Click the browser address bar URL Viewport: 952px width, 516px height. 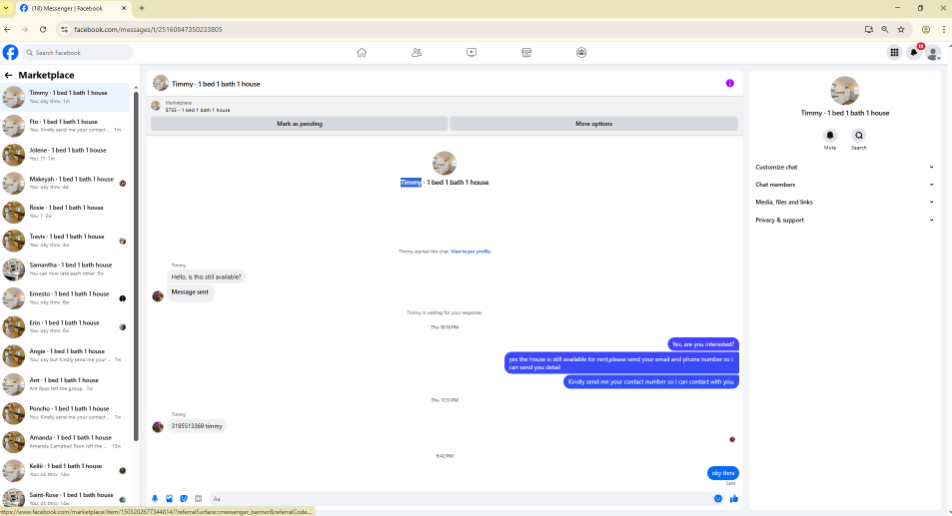pyautogui.click(x=148, y=29)
